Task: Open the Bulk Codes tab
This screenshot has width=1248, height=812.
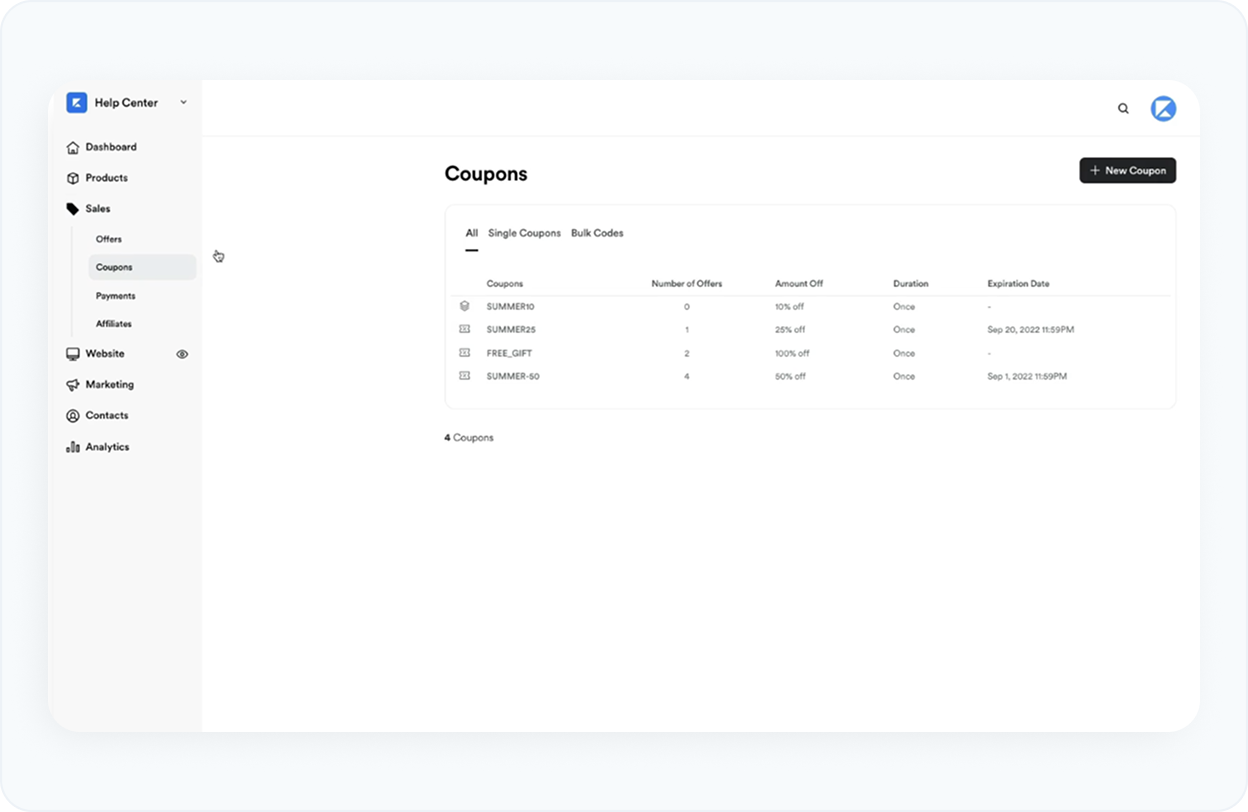Action: (x=597, y=232)
